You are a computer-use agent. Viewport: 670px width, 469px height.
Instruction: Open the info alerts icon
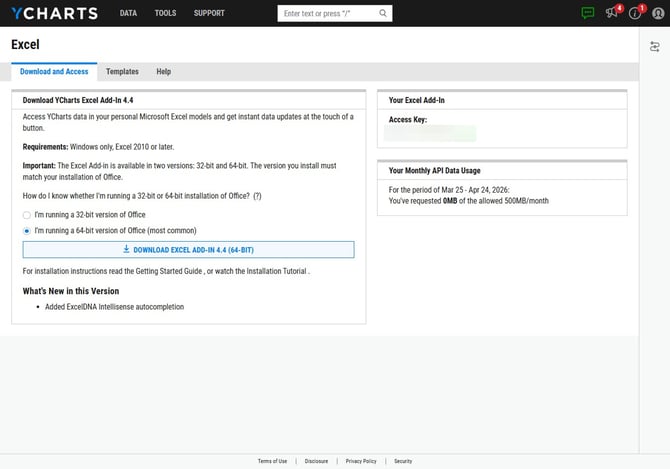[x=634, y=14]
